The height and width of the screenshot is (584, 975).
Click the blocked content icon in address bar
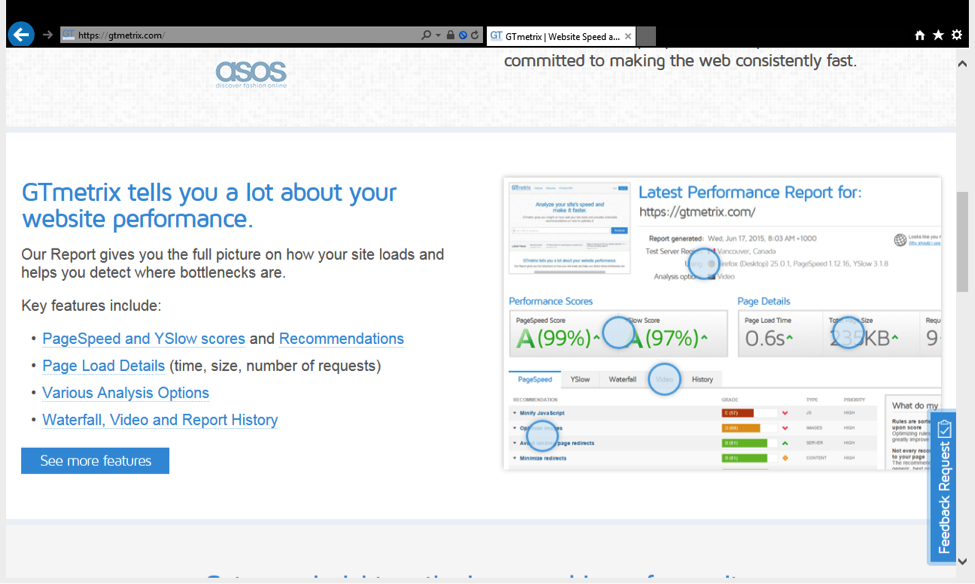(463, 35)
